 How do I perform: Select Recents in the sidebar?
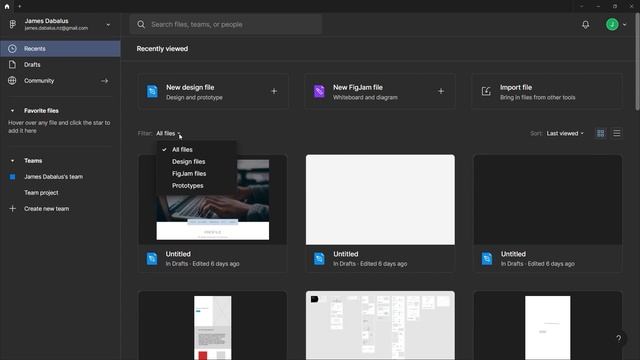click(60, 49)
